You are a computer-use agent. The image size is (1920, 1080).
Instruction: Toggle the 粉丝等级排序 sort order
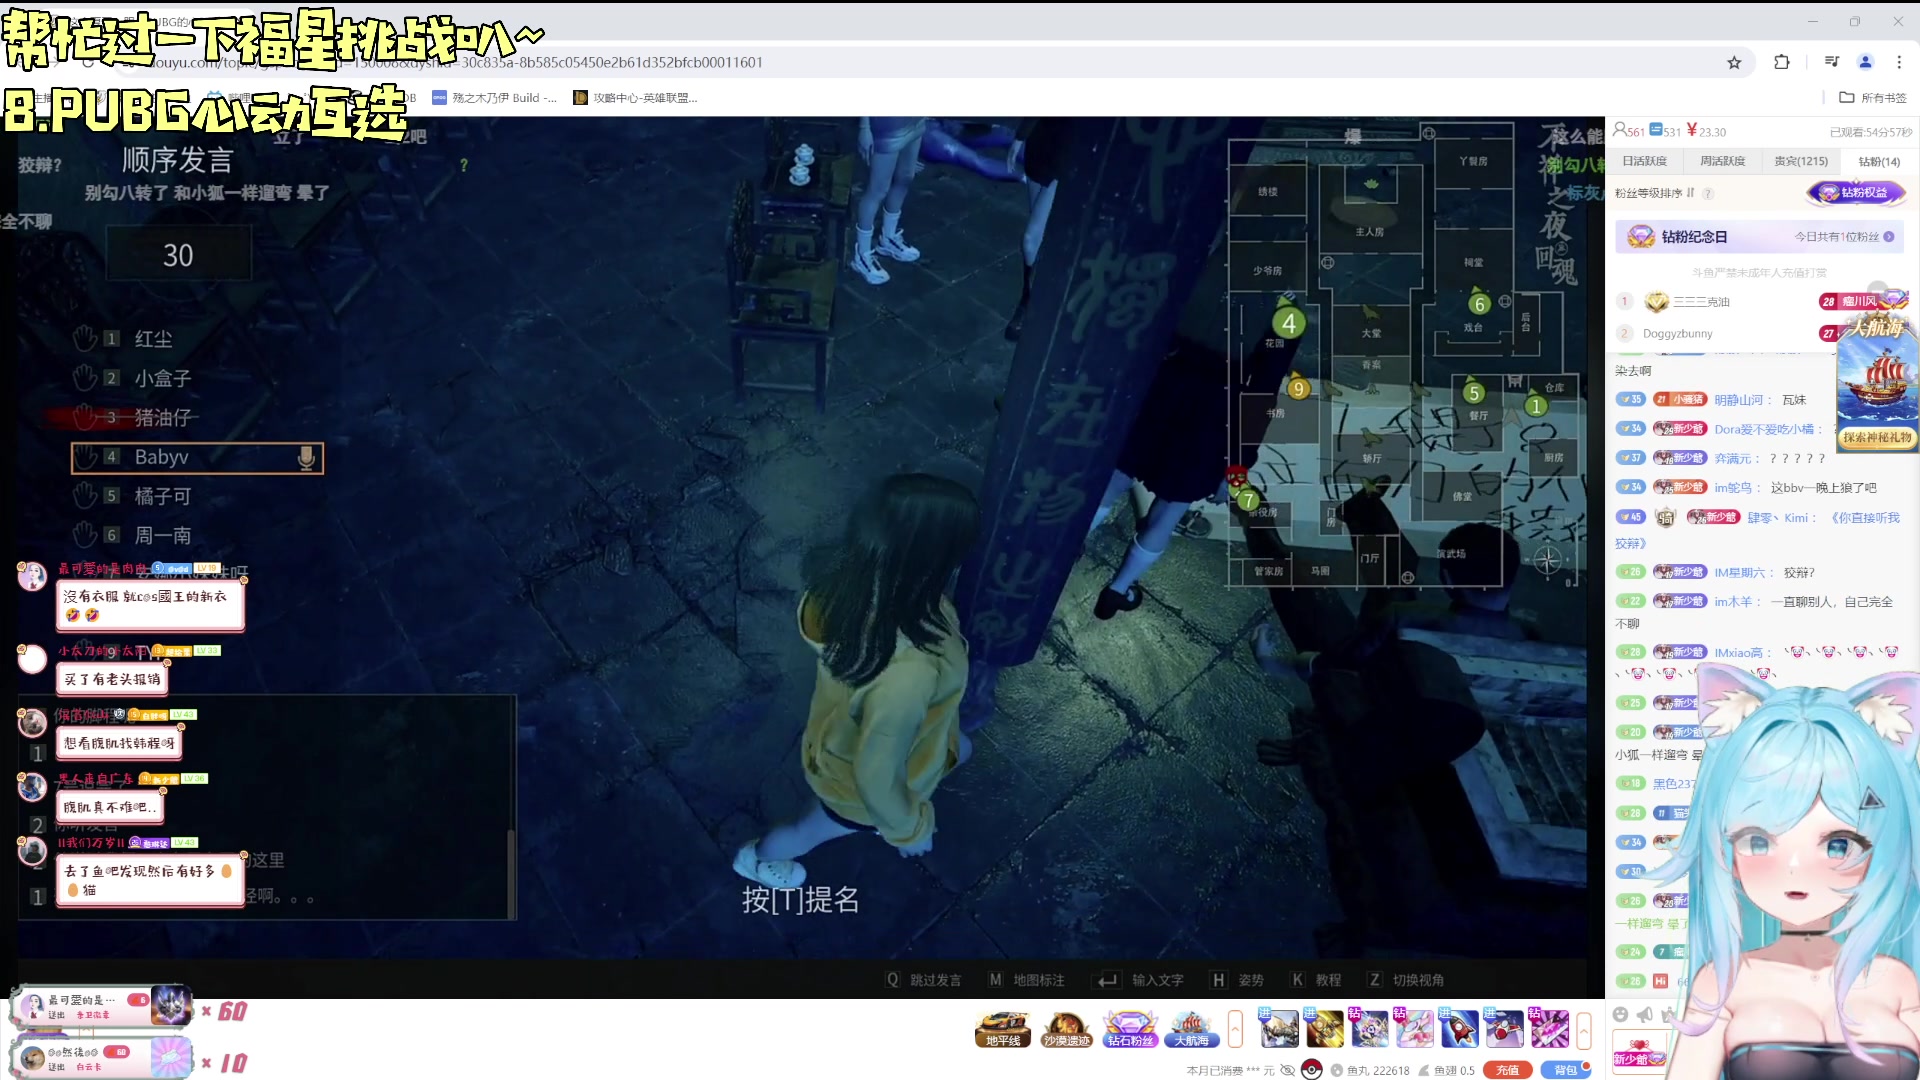pos(1654,193)
